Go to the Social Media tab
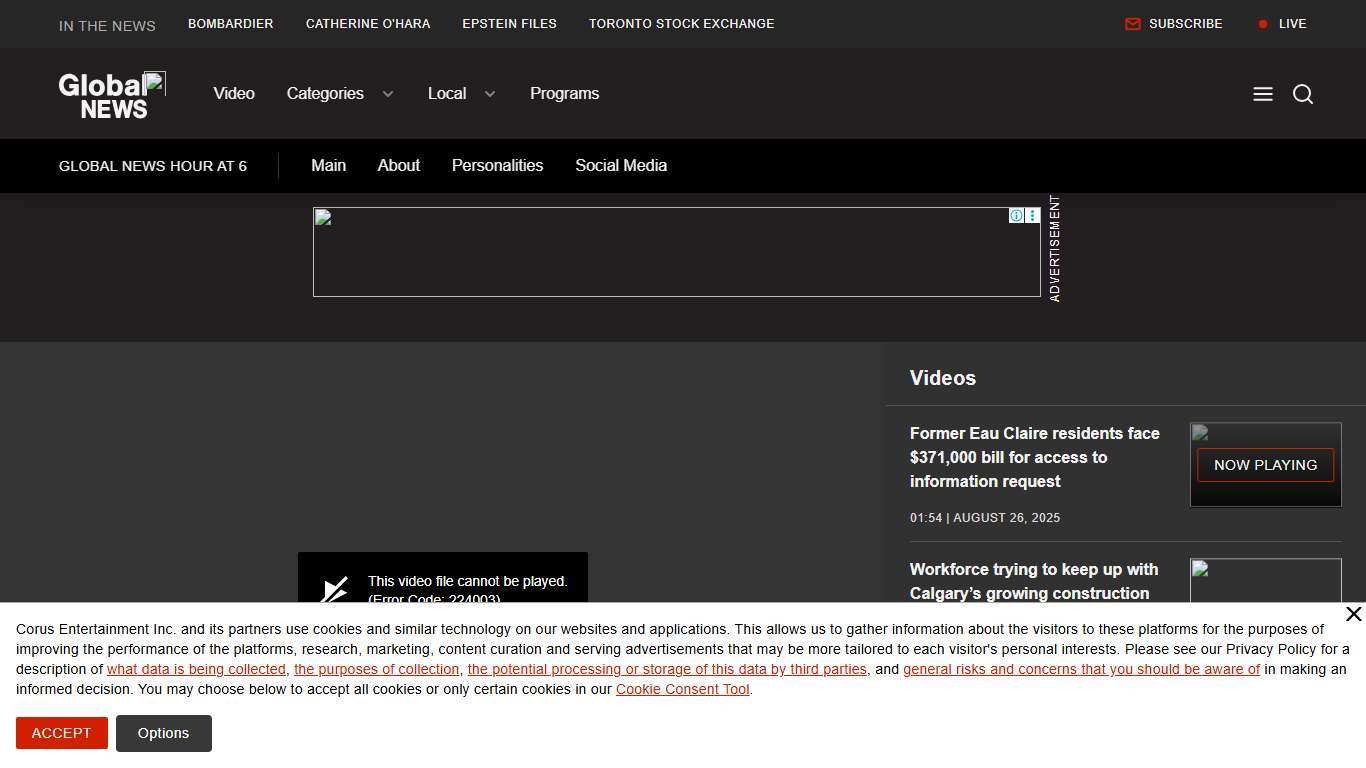1366x768 pixels. (620, 166)
